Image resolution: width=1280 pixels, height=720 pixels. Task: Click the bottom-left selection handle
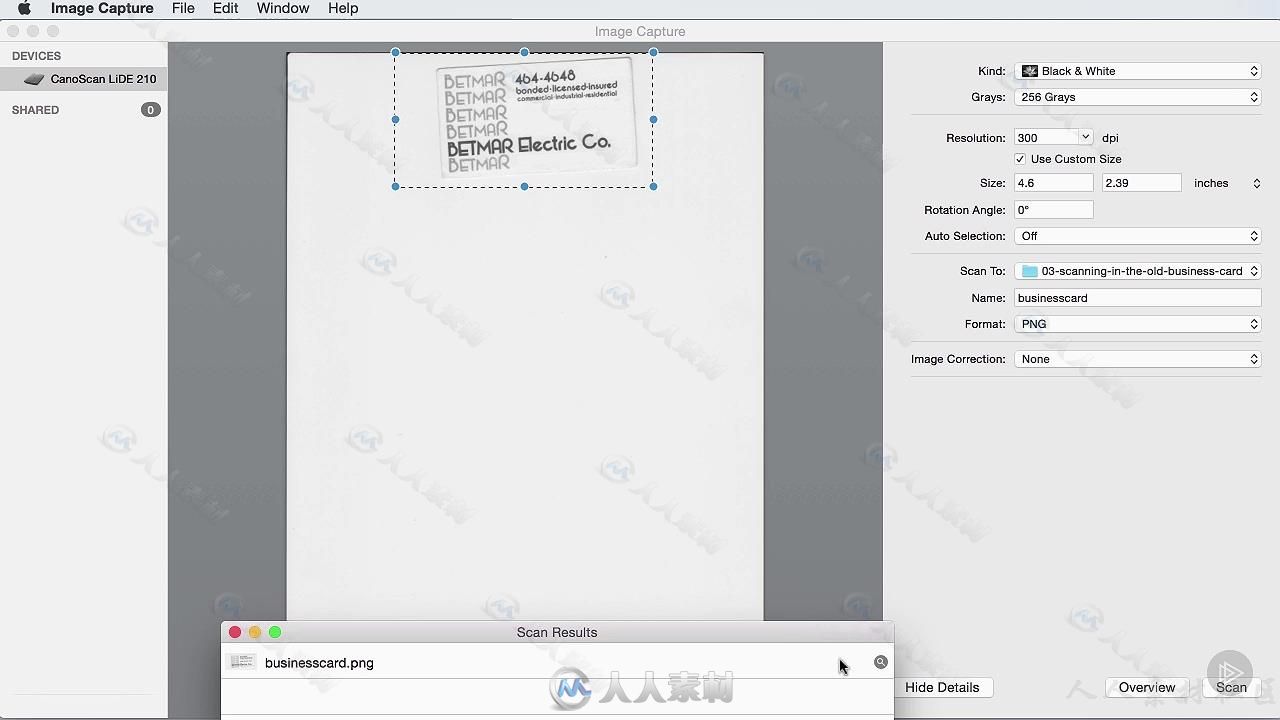pyautogui.click(x=395, y=186)
